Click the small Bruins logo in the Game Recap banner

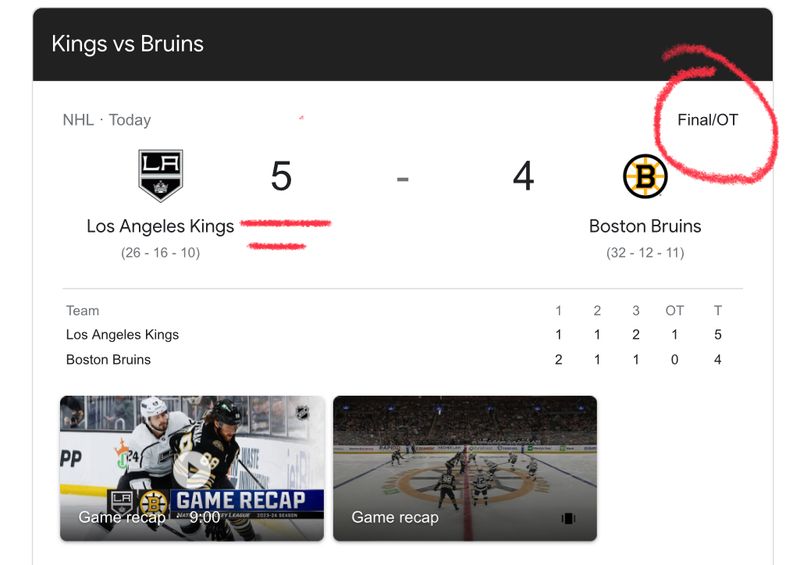(x=153, y=502)
